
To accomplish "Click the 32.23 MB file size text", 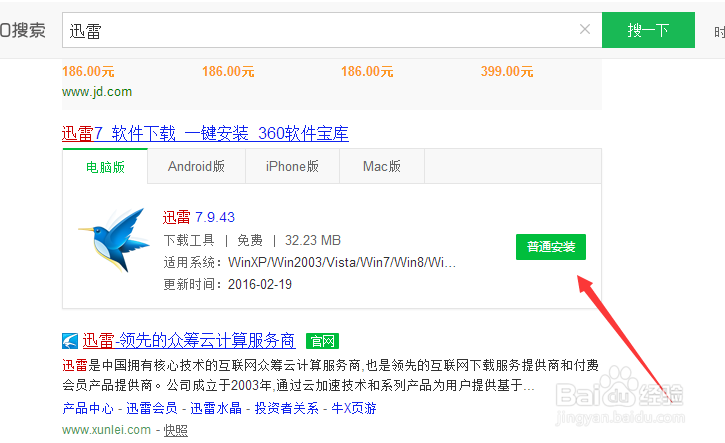I will (x=313, y=240).
